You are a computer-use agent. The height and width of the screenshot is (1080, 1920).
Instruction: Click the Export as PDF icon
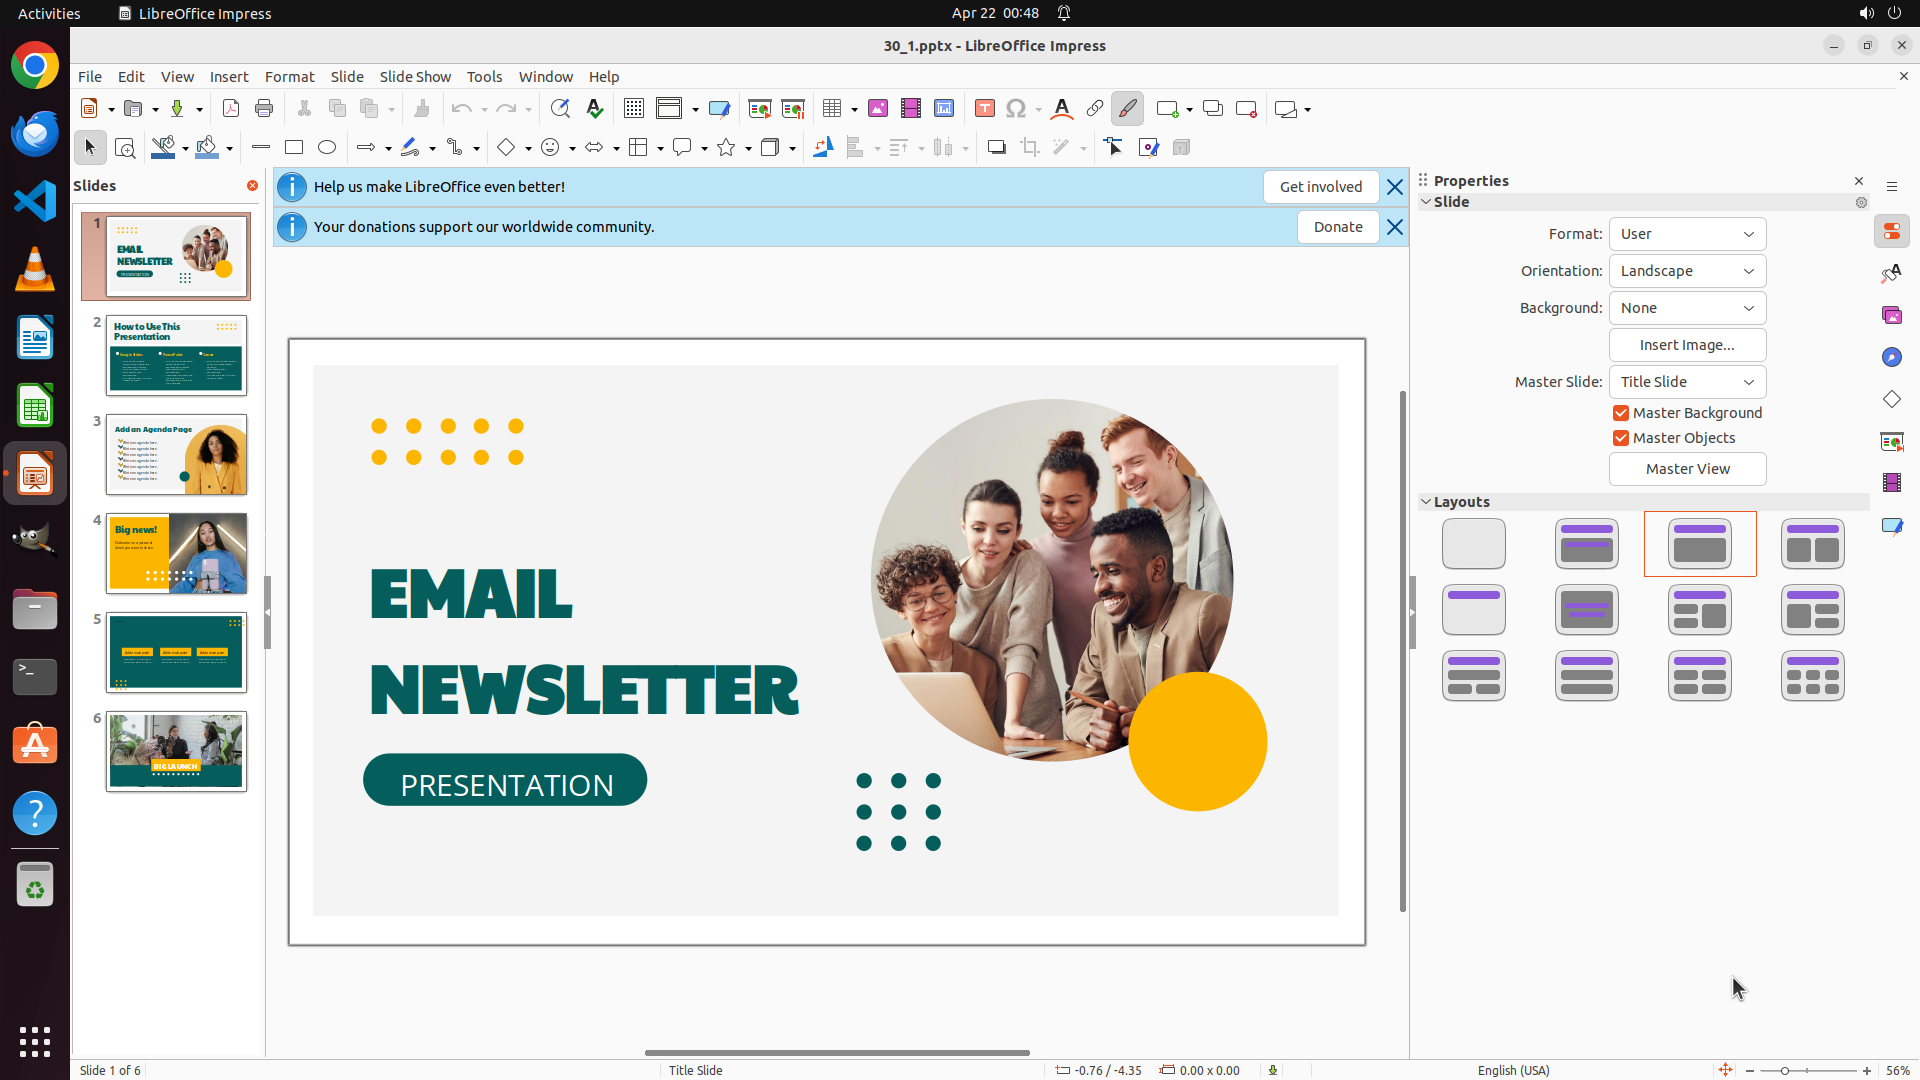(x=231, y=109)
